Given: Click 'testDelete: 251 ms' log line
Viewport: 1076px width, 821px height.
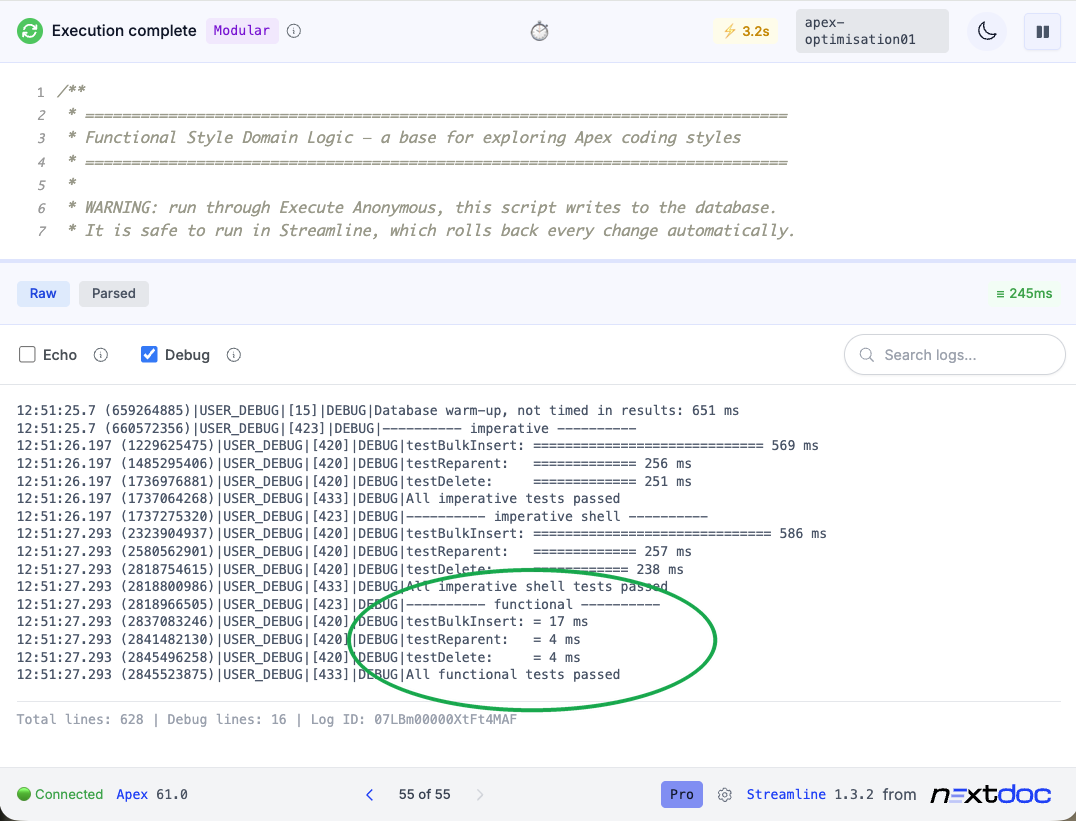Looking at the screenshot, I should (x=354, y=481).
